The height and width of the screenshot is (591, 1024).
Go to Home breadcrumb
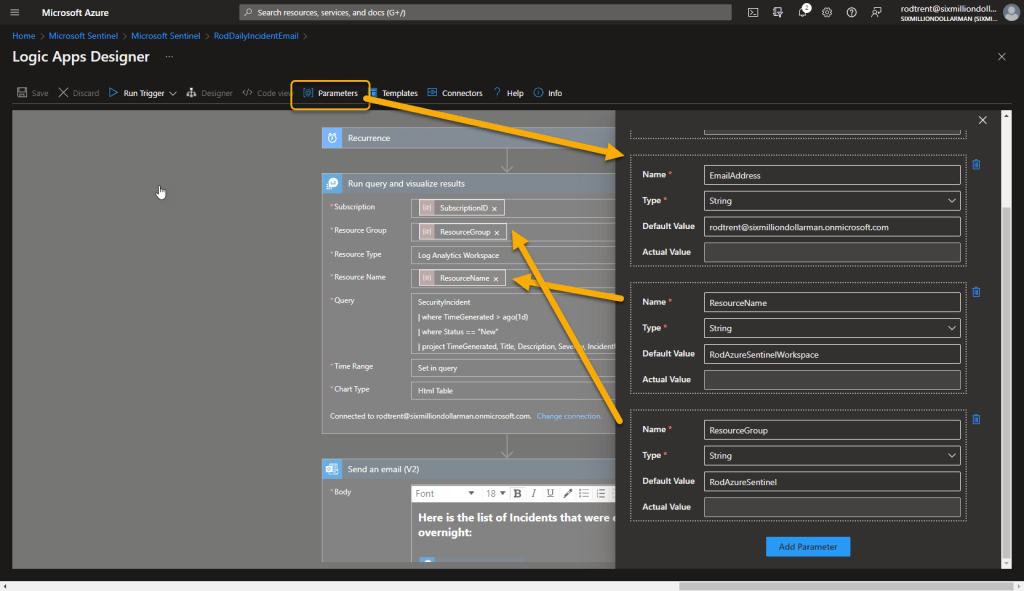pyautogui.click(x=24, y=36)
